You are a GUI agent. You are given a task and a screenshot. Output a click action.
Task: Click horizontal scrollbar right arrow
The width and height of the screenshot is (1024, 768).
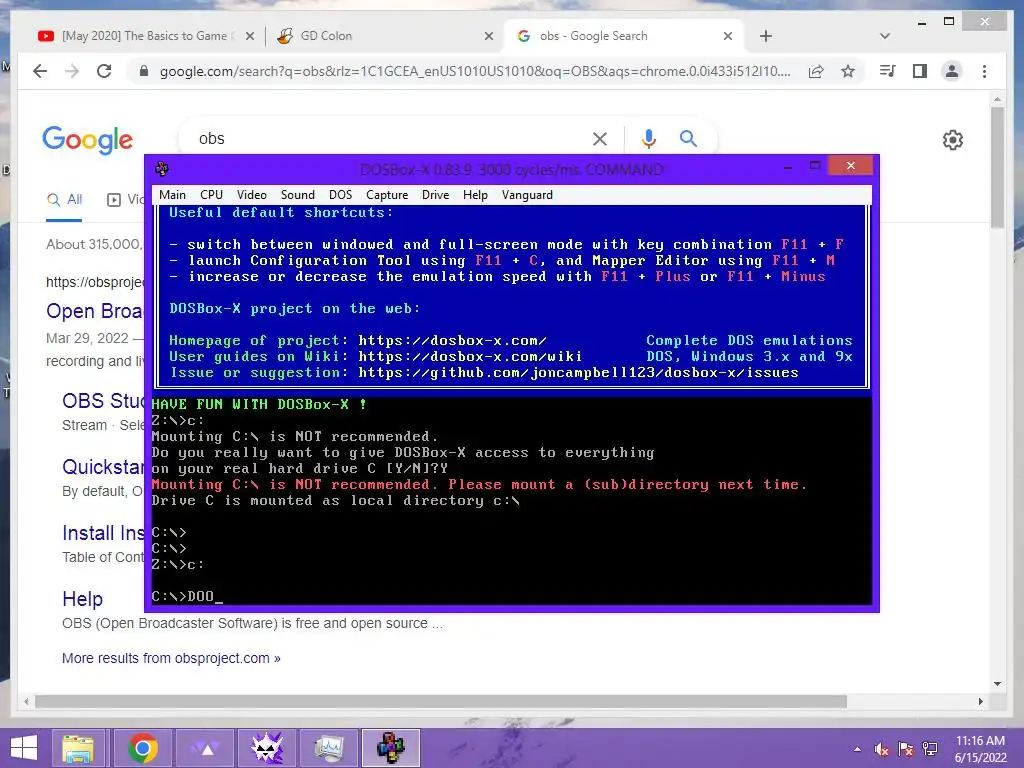pos(980,701)
